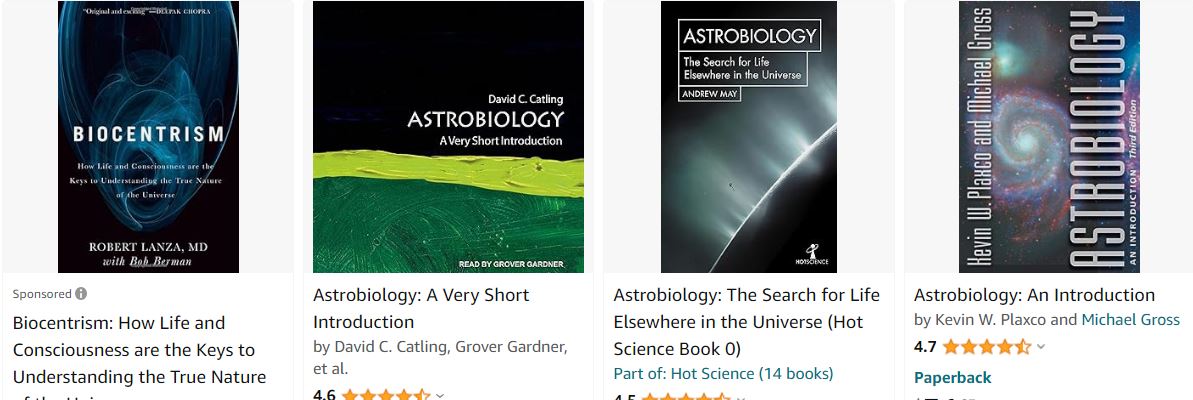Expand rating chevron beside the 4.5 stars
The width and height of the screenshot is (1193, 400).
740,397
